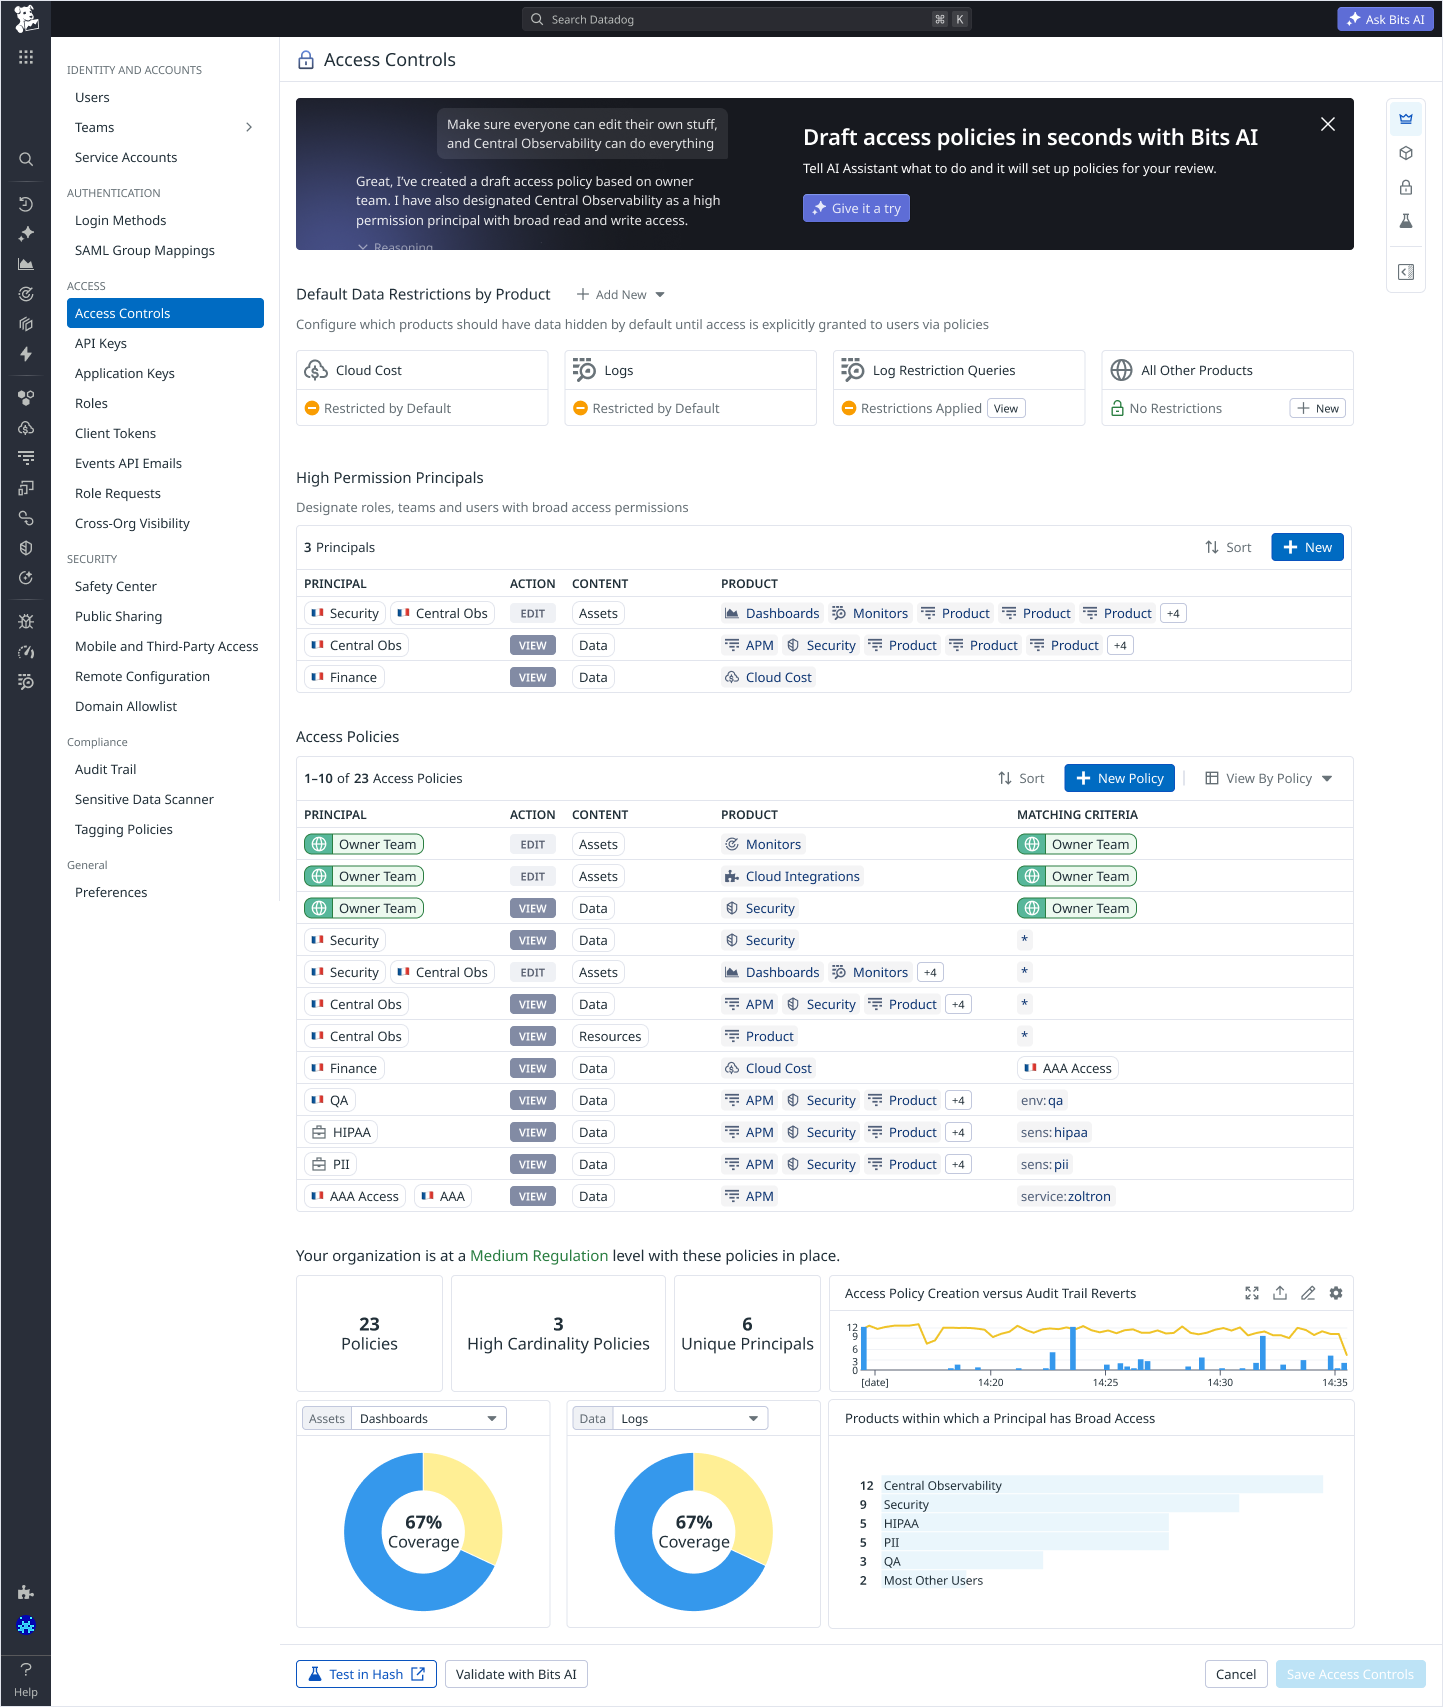Click the pencil edit icon on the chart
This screenshot has height=1707, width=1443.
[x=1307, y=1293]
